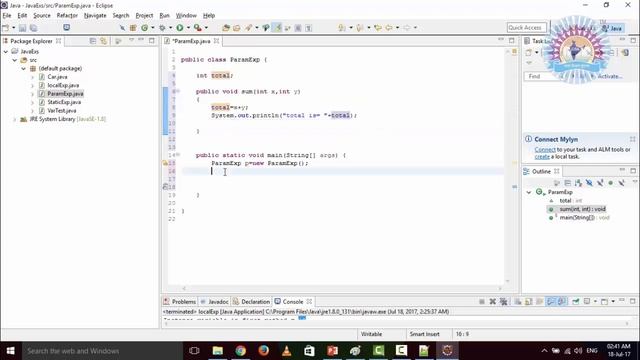Click the create link for local task
This screenshot has width=640, height=360.
click(x=542, y=157)
